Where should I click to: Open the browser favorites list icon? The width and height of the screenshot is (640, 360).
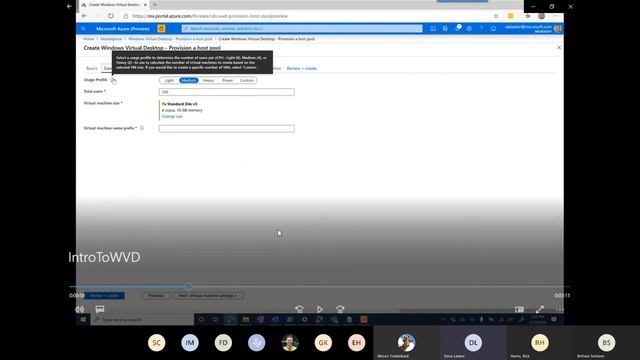pos(528,16)
